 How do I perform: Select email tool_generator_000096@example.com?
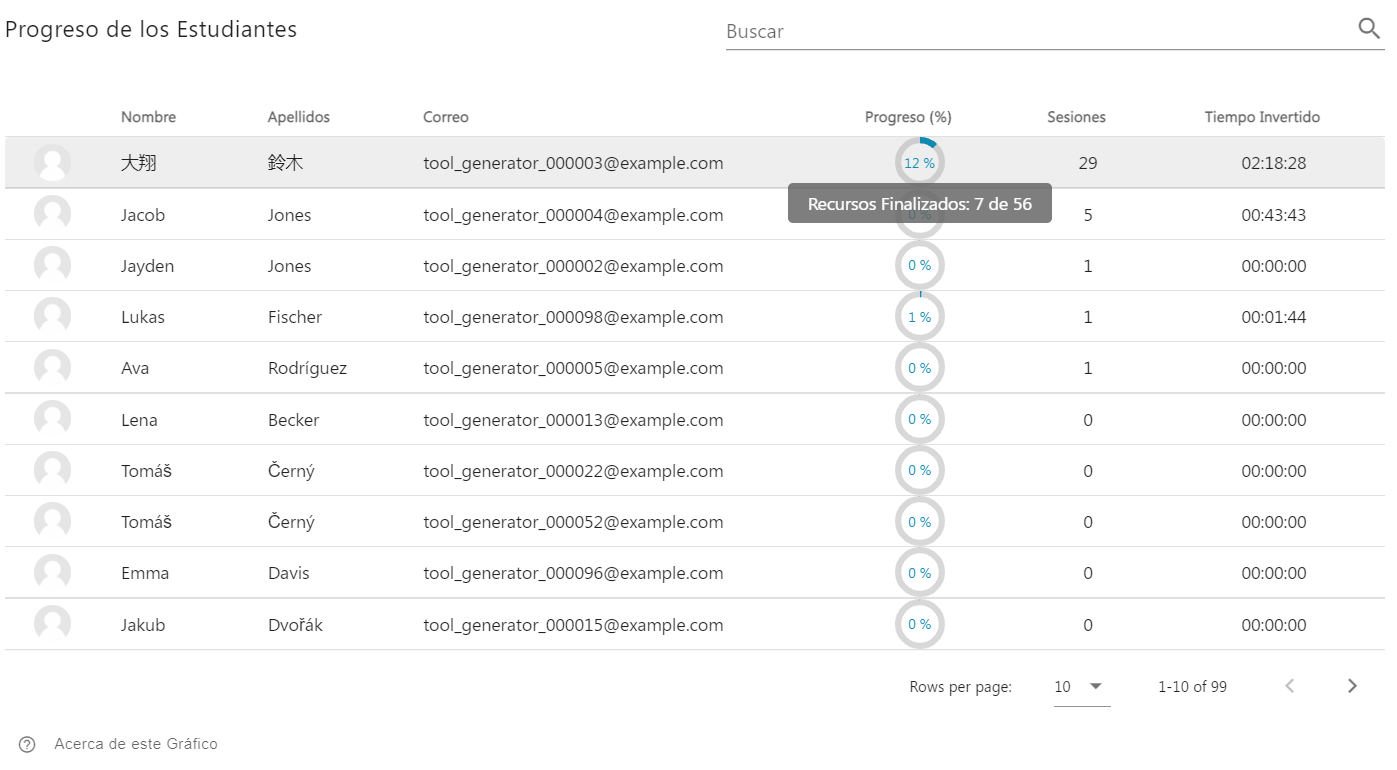click(573, 573)
